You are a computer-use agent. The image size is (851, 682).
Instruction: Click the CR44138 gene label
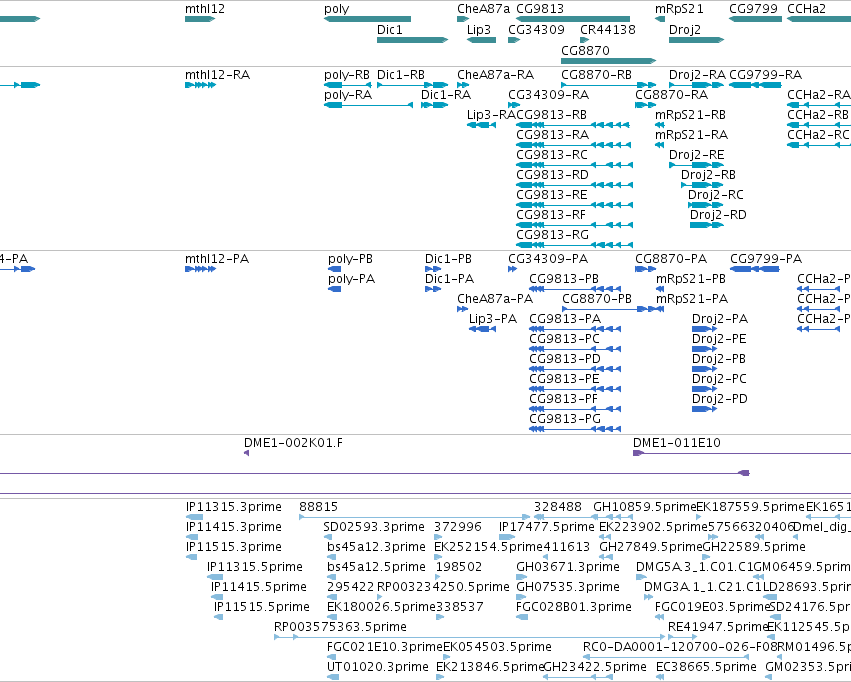coord(608,29)
